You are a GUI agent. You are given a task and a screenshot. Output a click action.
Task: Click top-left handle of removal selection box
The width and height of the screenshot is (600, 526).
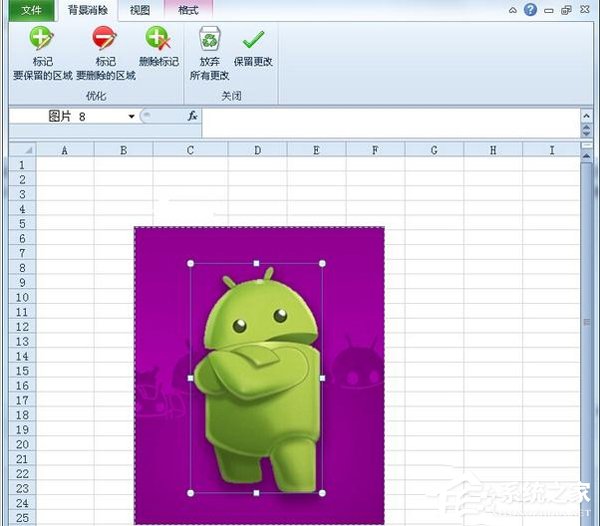pyautogui.click(x=191, y=263)
